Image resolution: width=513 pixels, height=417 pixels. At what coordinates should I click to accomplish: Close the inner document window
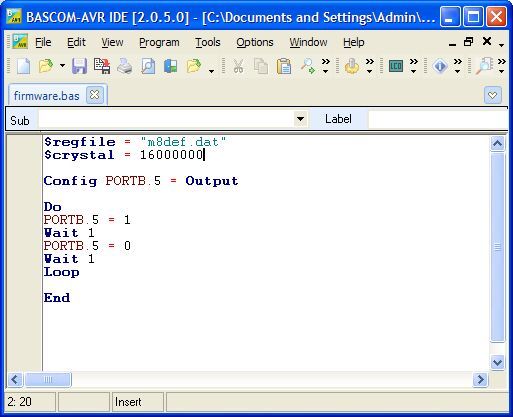click(x=487, y=41)
